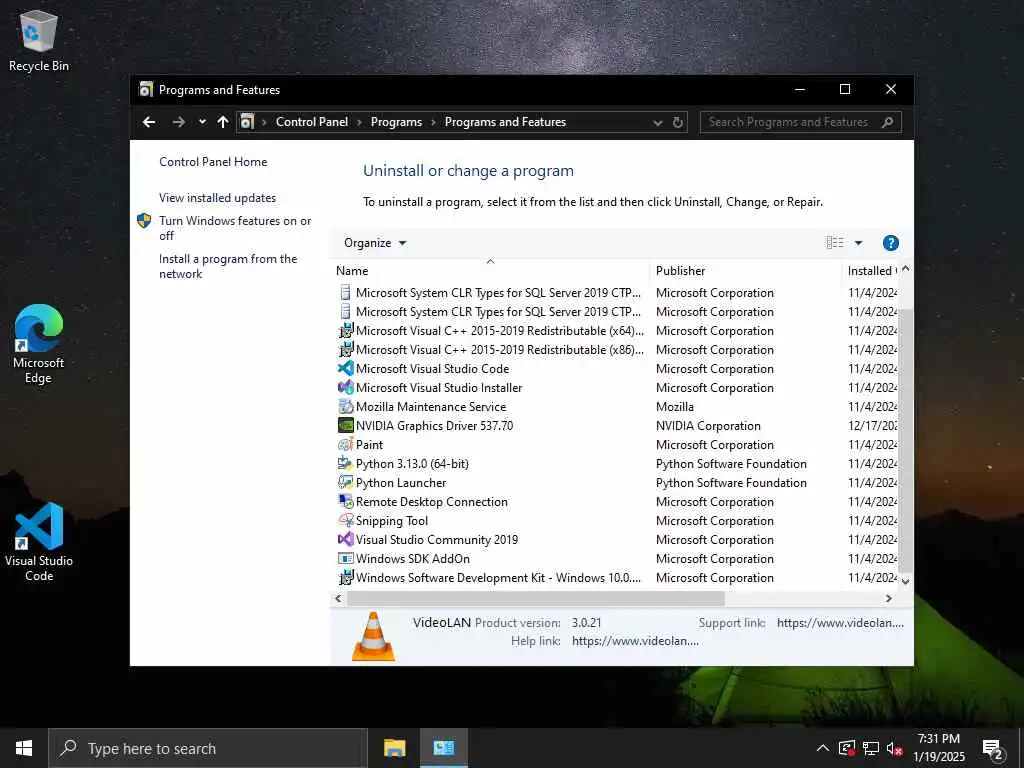This screenshot has height=768, width=1024.
Task: Open recent locations dropdown arrow
Action: [202, 122]
